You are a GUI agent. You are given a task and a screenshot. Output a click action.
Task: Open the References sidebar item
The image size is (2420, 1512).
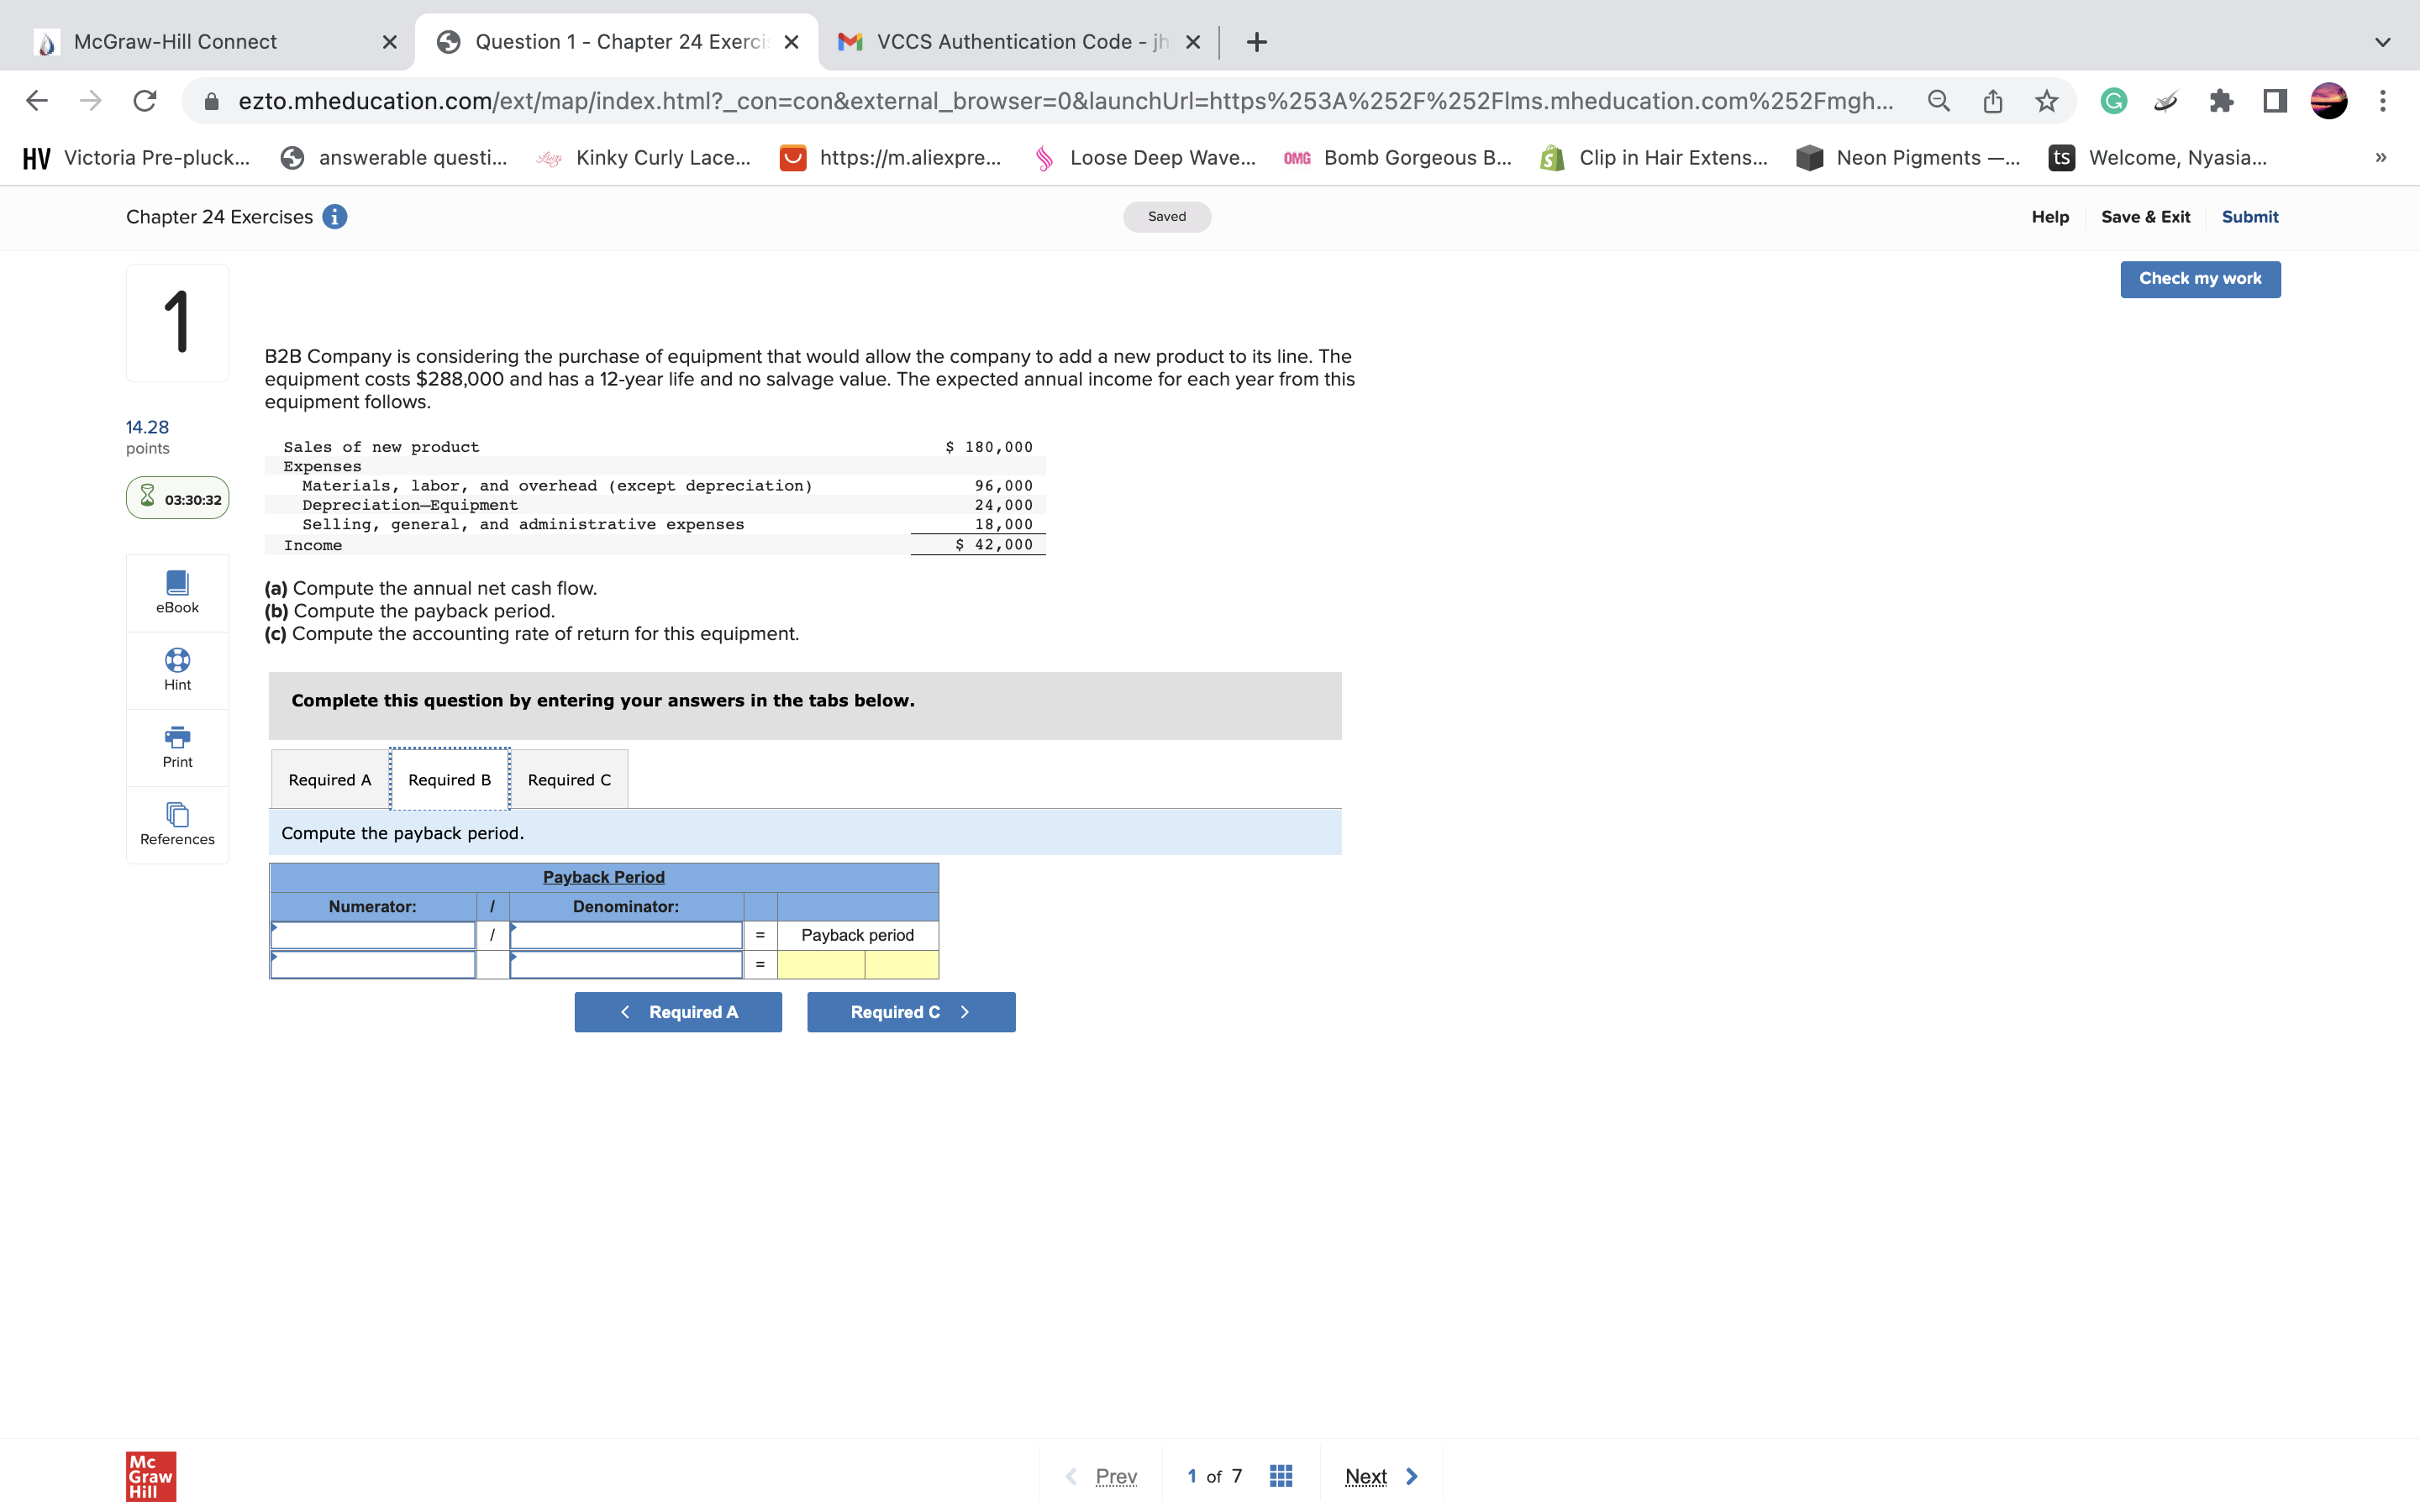click(x=177, y=824)
